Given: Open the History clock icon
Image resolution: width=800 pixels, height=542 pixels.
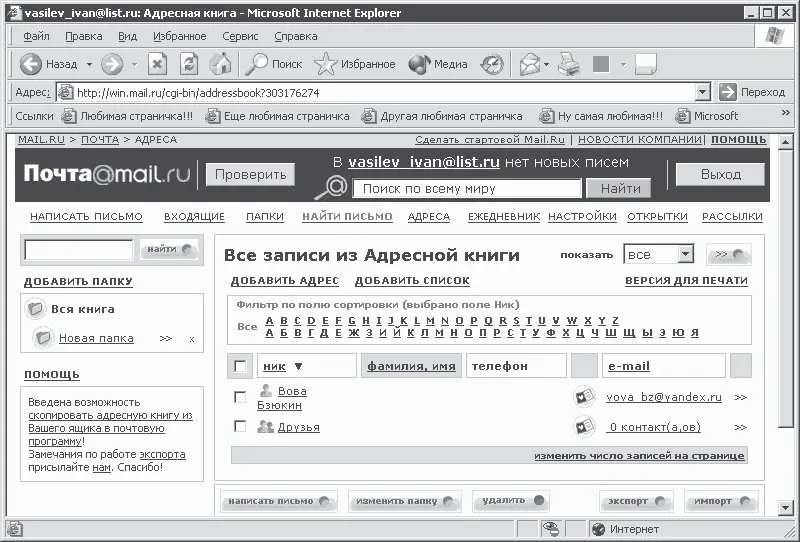Looking at the screenshot, I should coord(492,64).
